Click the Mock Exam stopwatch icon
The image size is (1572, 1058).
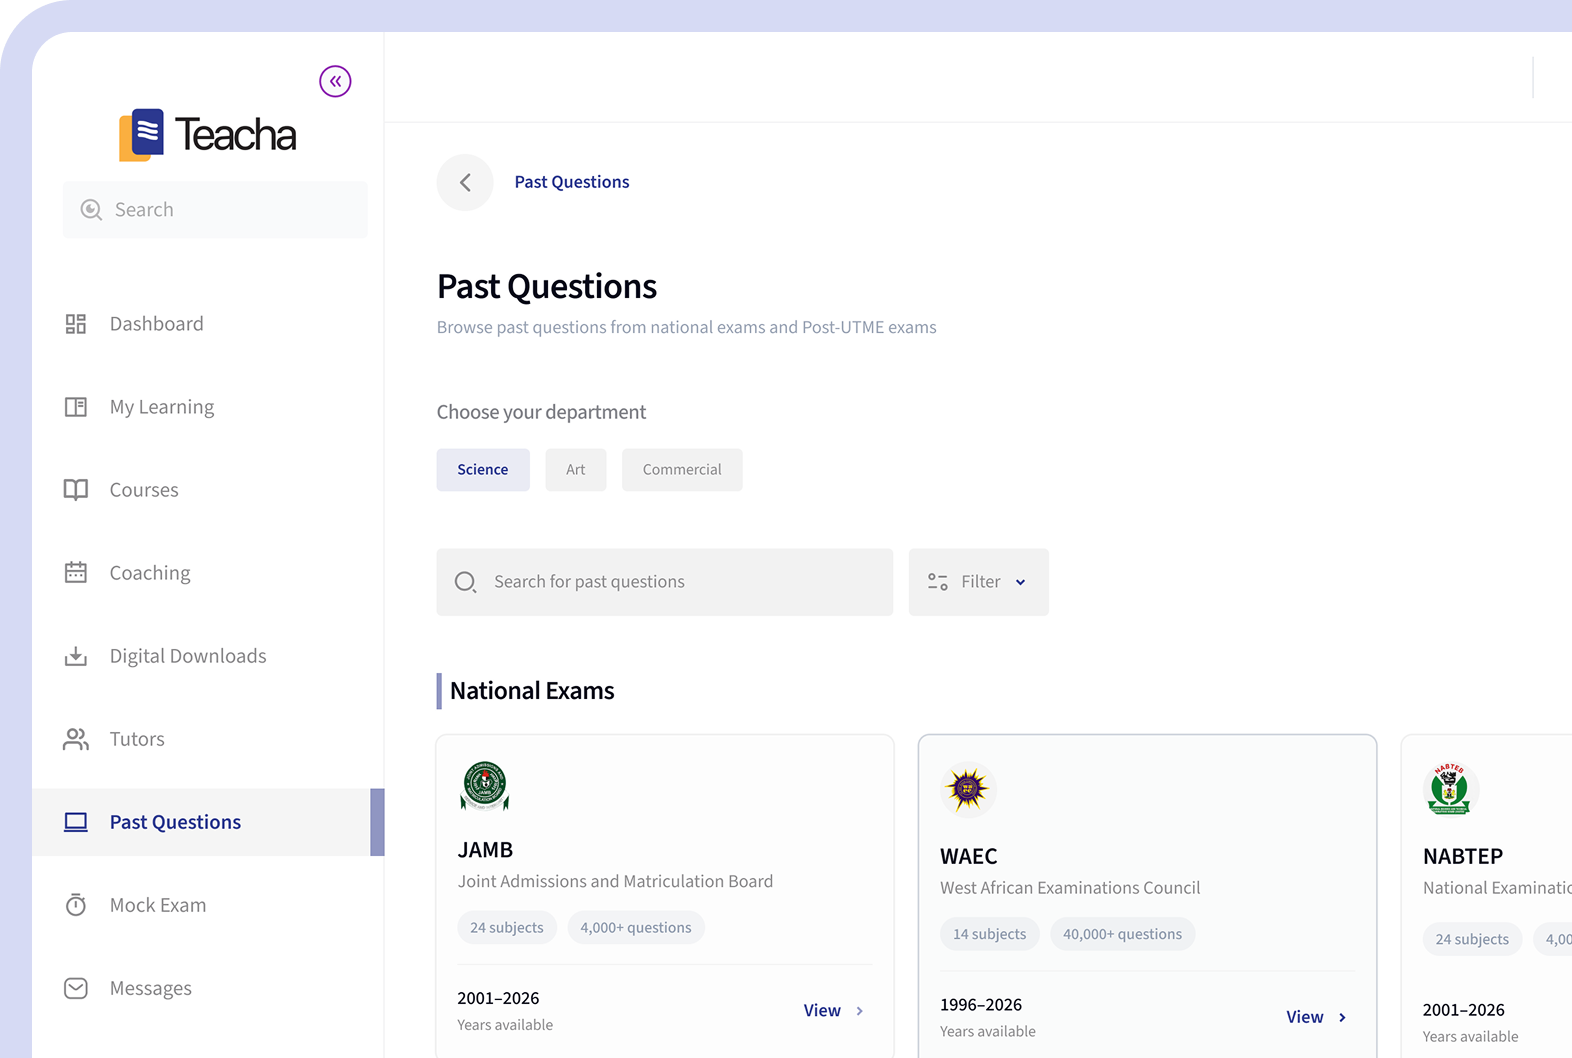coord(76,905)
